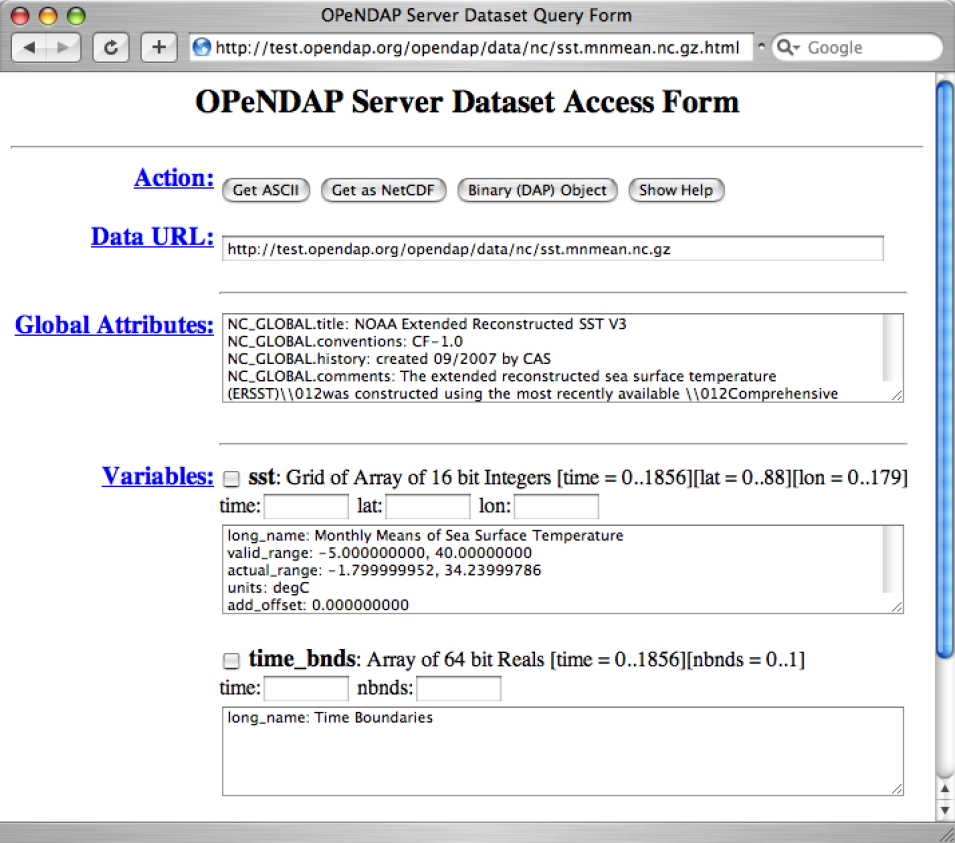The image size is (955, 843).
Task: Click the Binary (DAP) Object button
Action: 537,190
